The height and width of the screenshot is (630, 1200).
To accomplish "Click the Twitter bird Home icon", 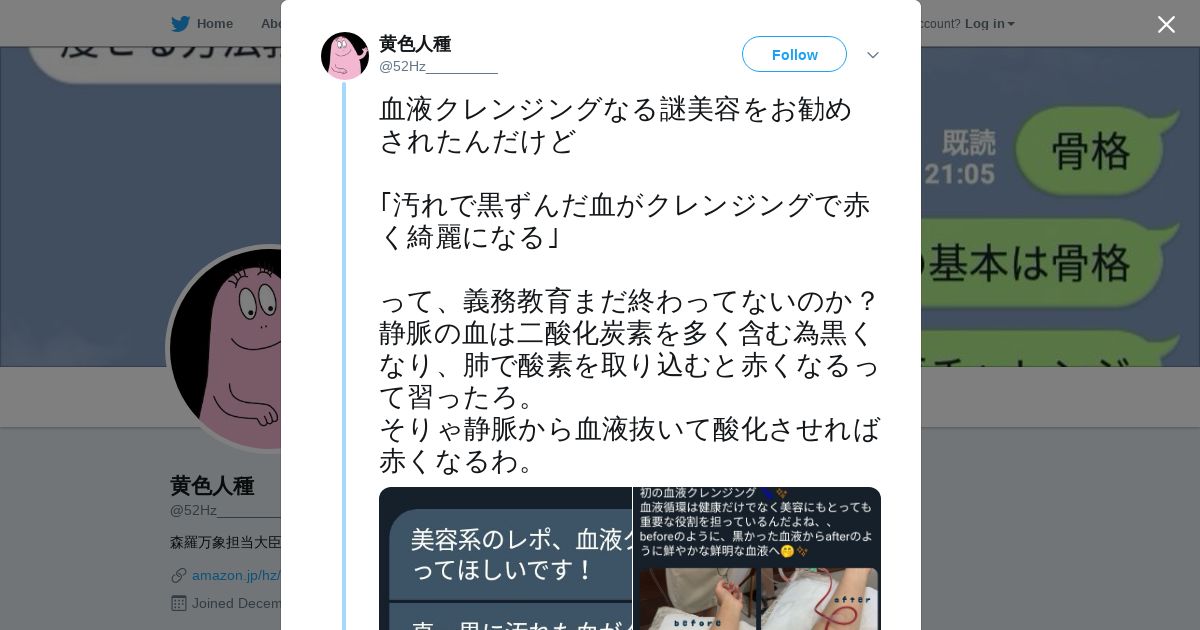I will point(181,24).
